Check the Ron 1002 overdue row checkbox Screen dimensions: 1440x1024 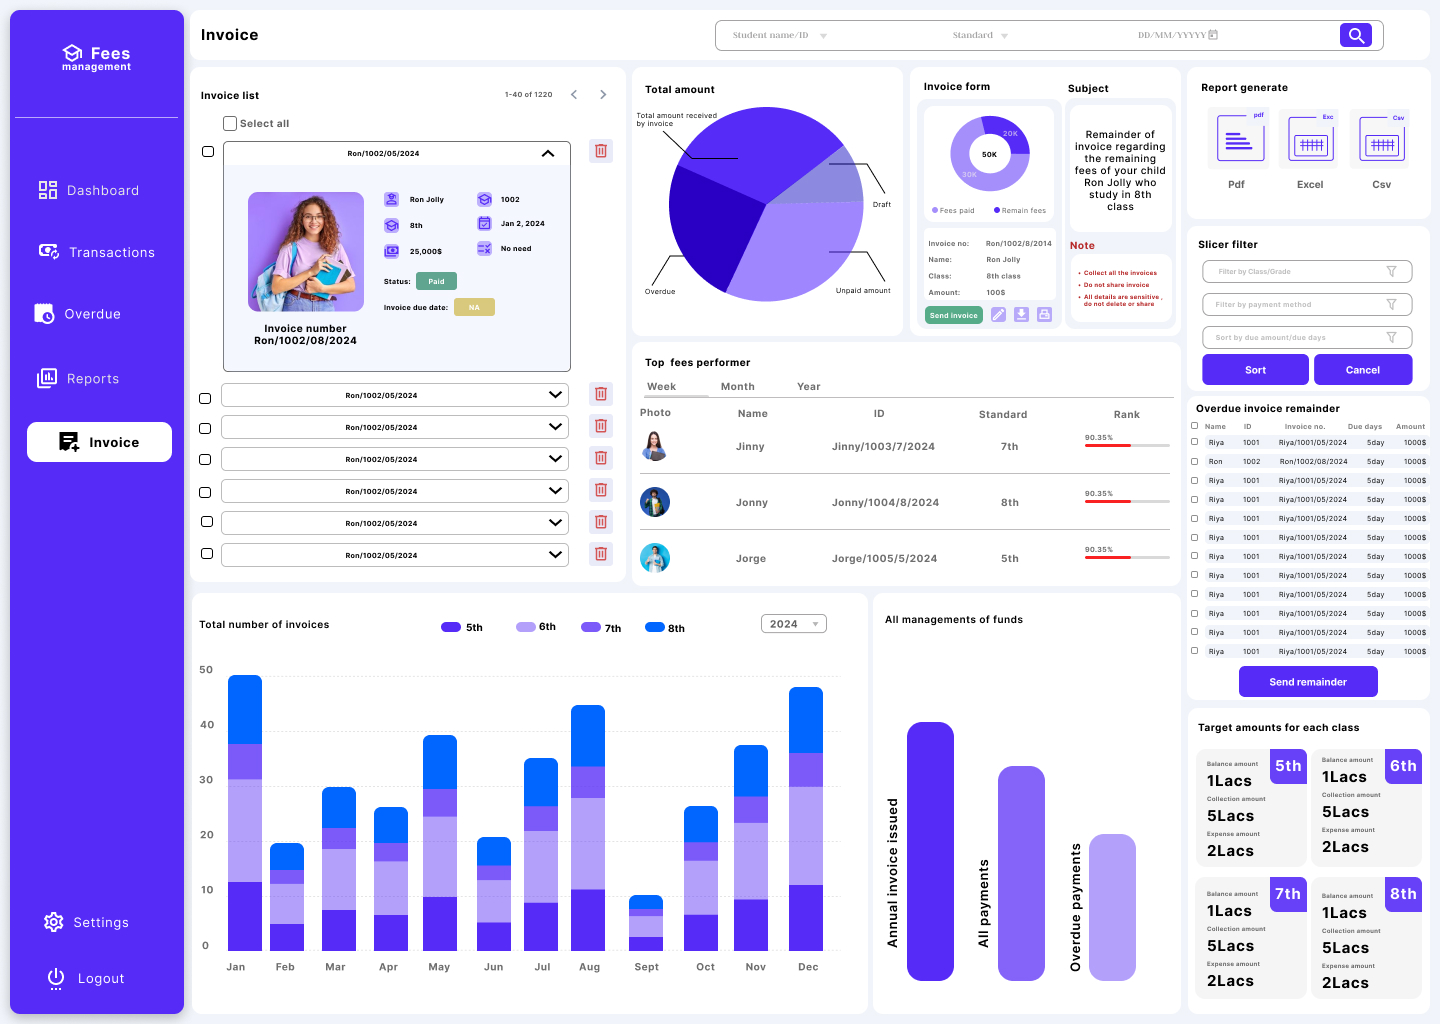[x=1194, y=461]
